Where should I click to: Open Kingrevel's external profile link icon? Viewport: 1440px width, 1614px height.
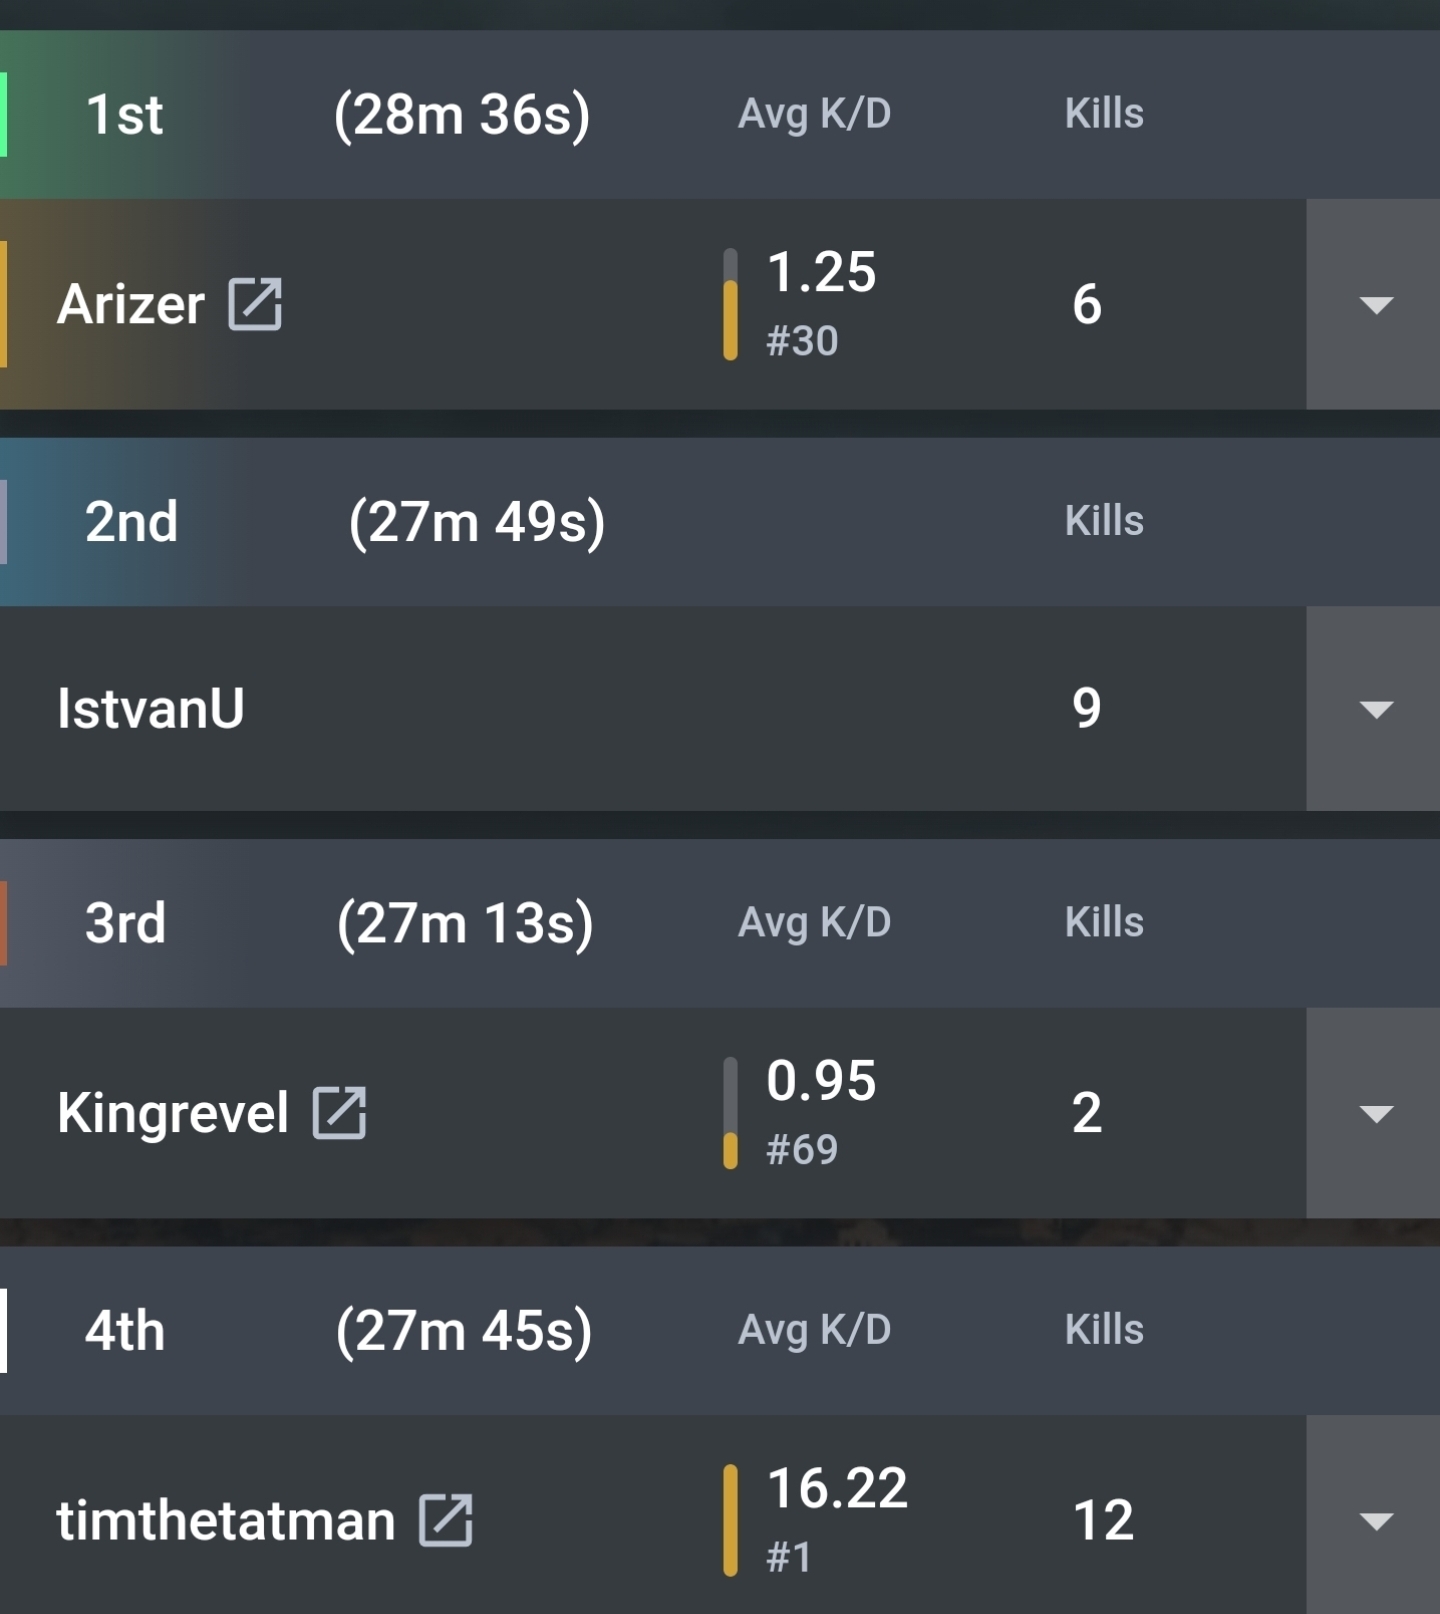339,1112
